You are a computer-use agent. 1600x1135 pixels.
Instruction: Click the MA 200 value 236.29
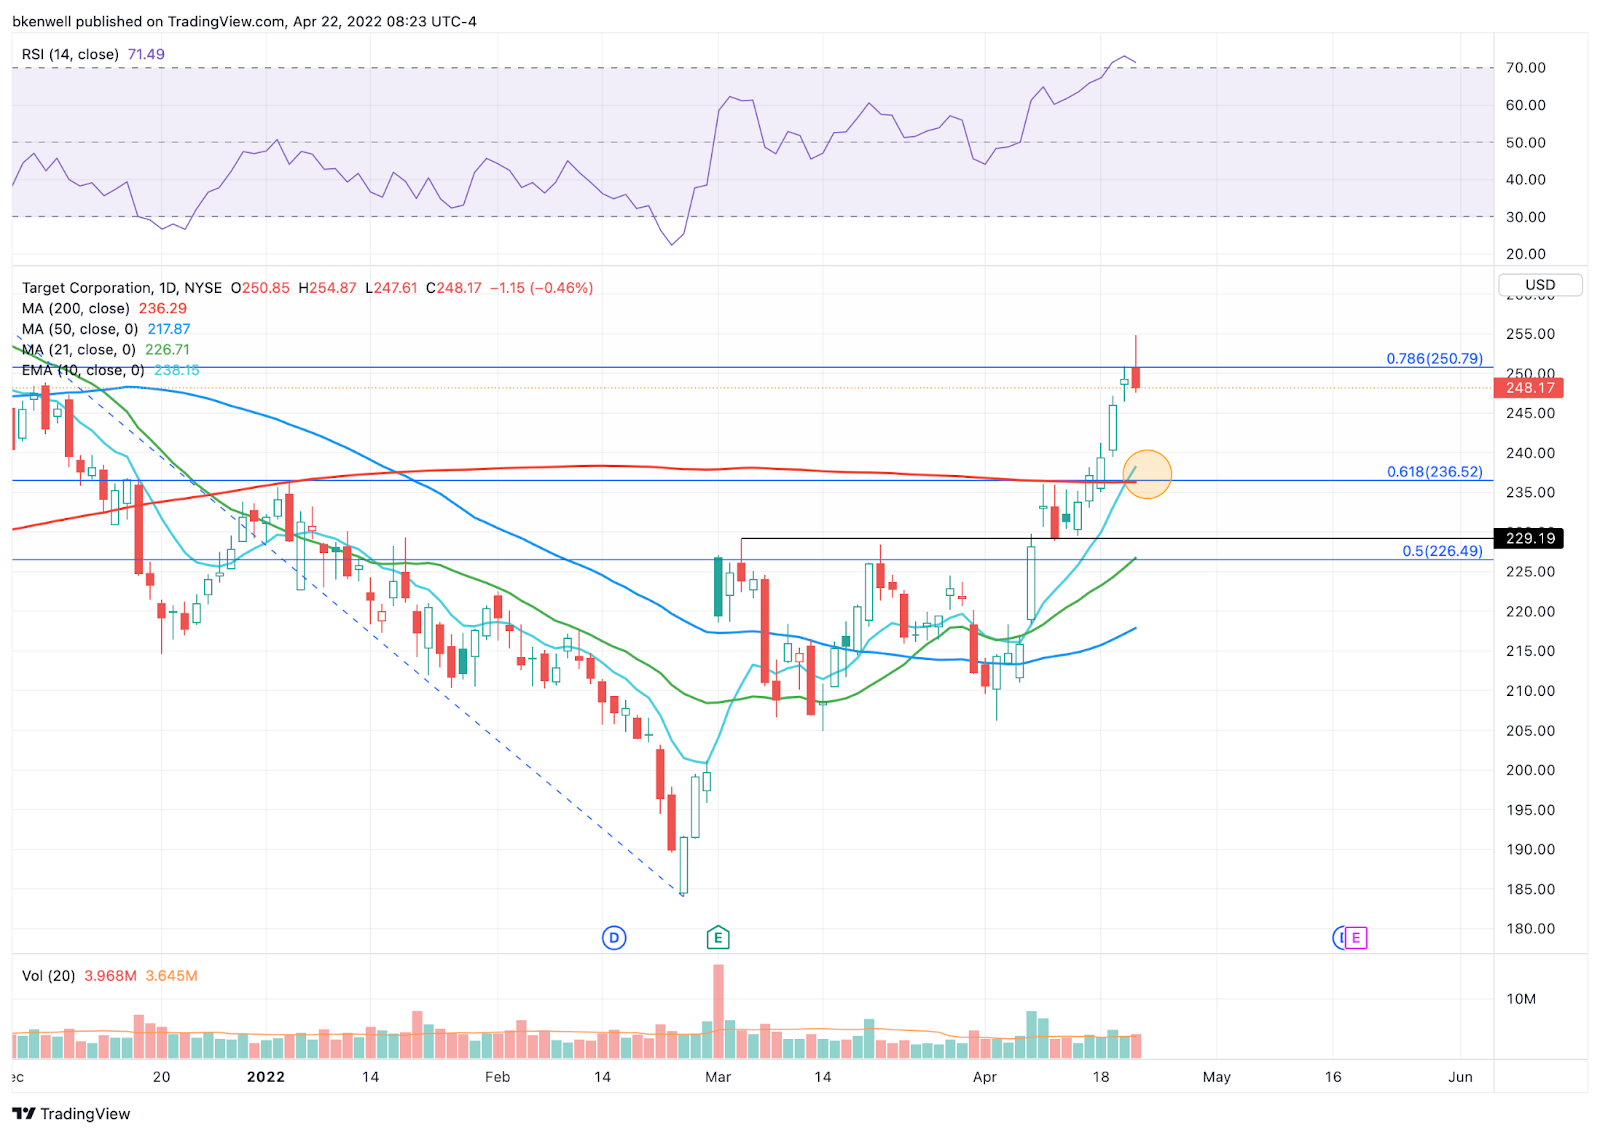[163, 309]
